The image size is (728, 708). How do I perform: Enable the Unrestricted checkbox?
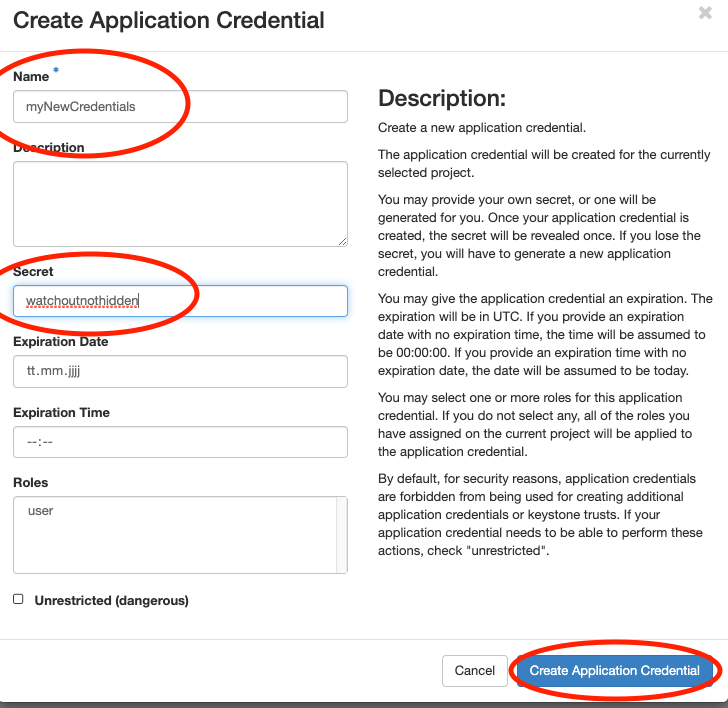[x=18, y=599]
